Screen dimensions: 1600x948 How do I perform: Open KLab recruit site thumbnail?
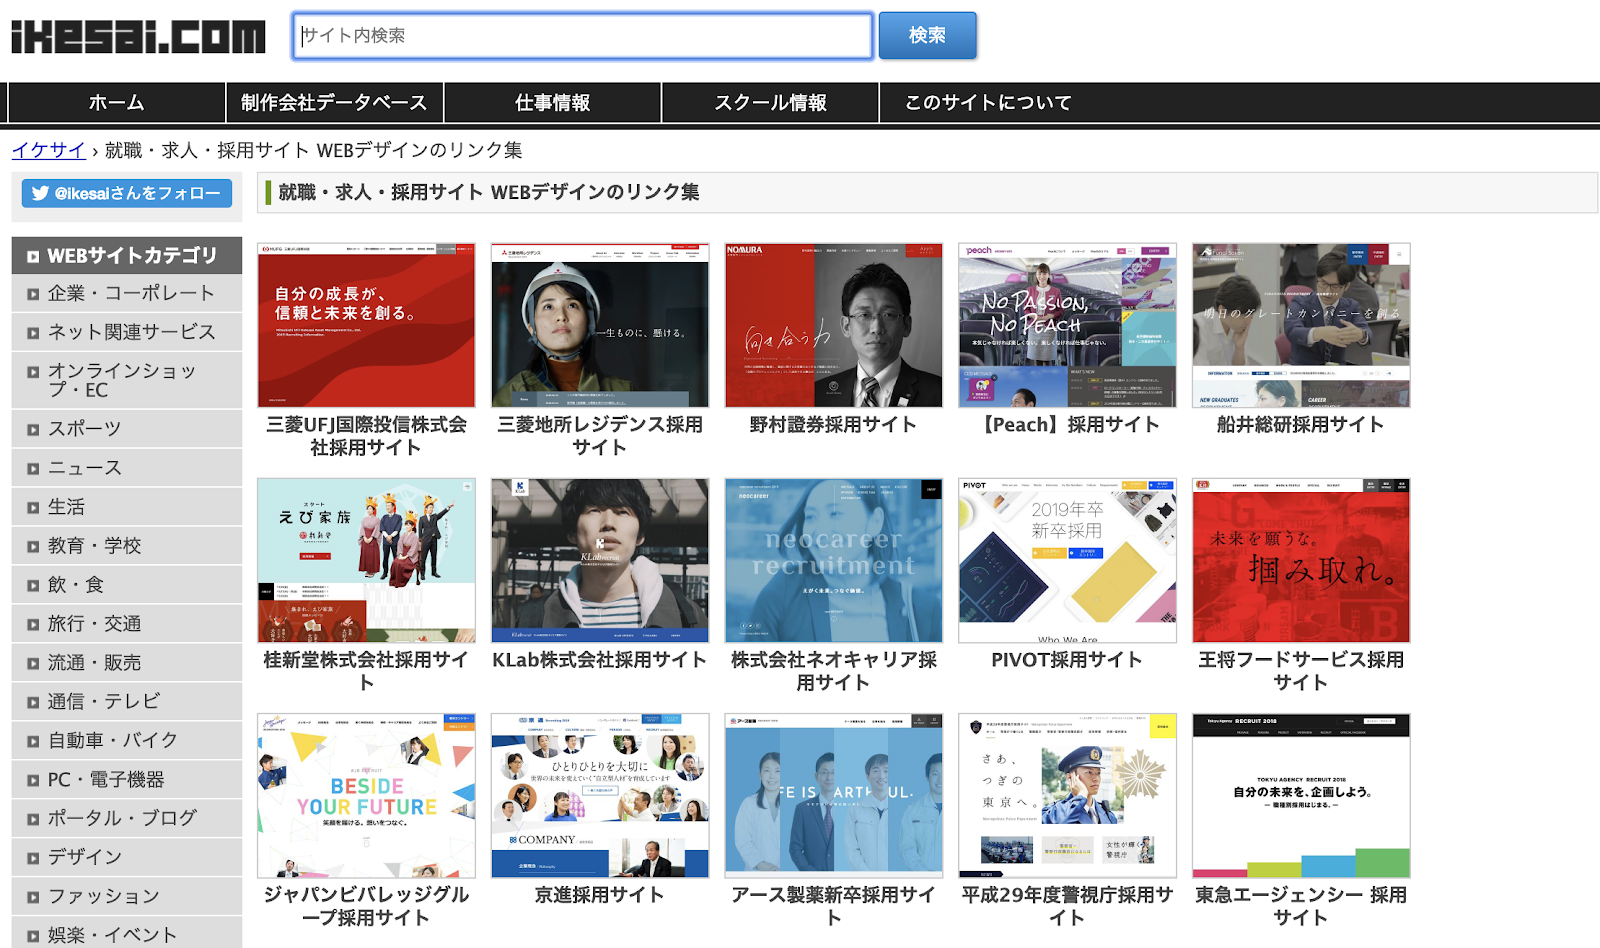pos(600,560)
